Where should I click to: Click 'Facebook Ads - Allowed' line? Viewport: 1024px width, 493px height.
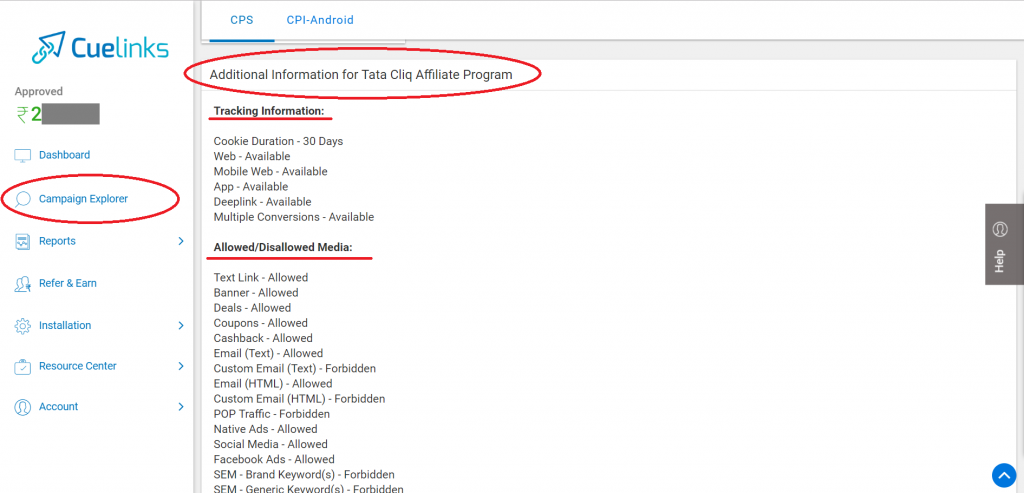click(x=274, y=460)
